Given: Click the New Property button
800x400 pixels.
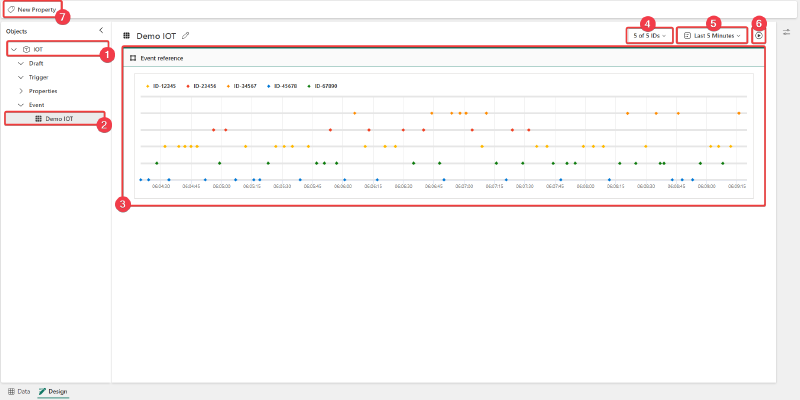Looking at the screenshot, I should [32, 10].
